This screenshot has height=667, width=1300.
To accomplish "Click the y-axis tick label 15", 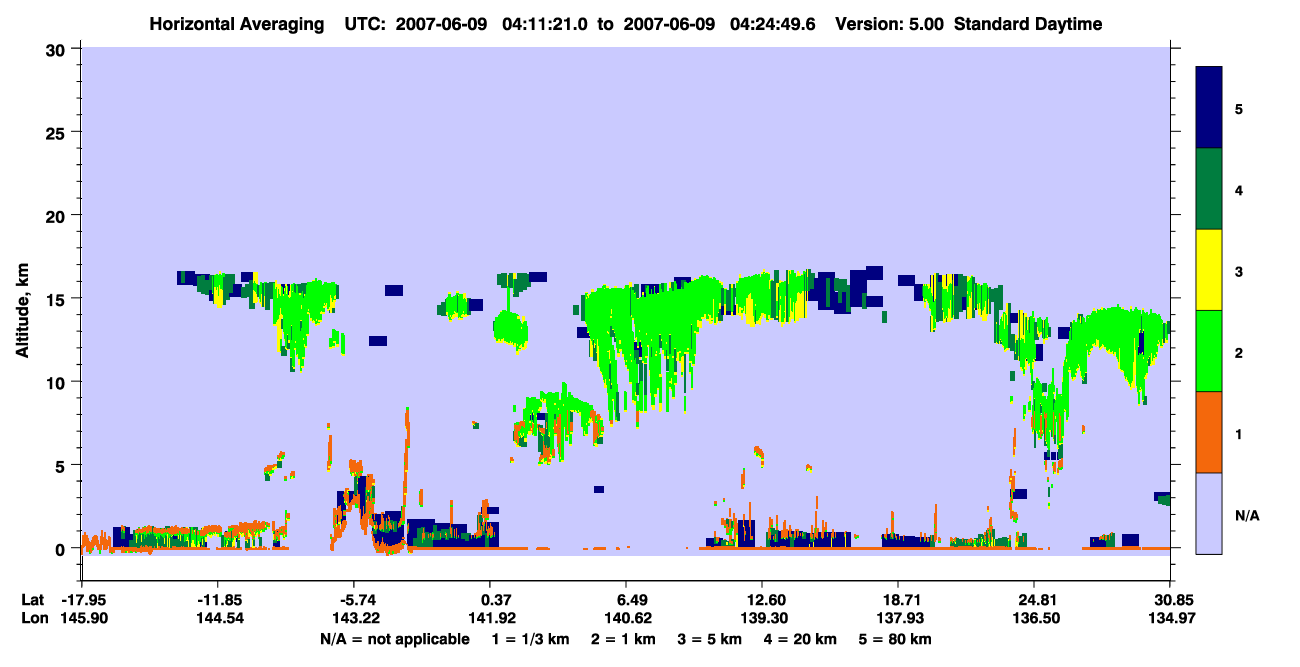I will (x=58, y=299).
